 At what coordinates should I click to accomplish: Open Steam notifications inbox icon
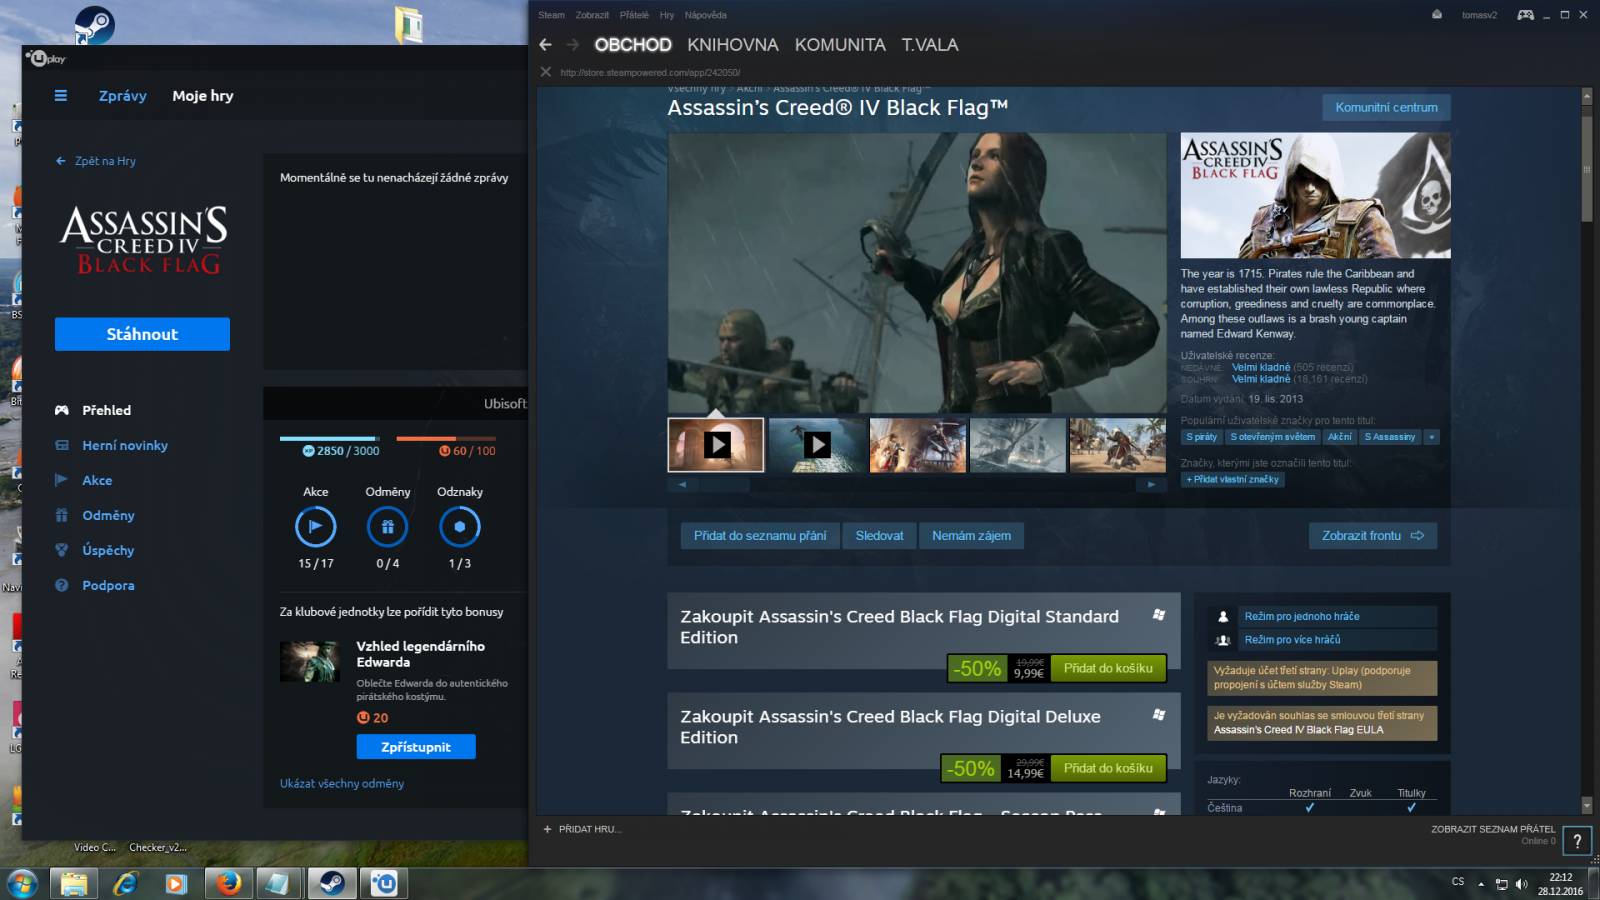1437,15
